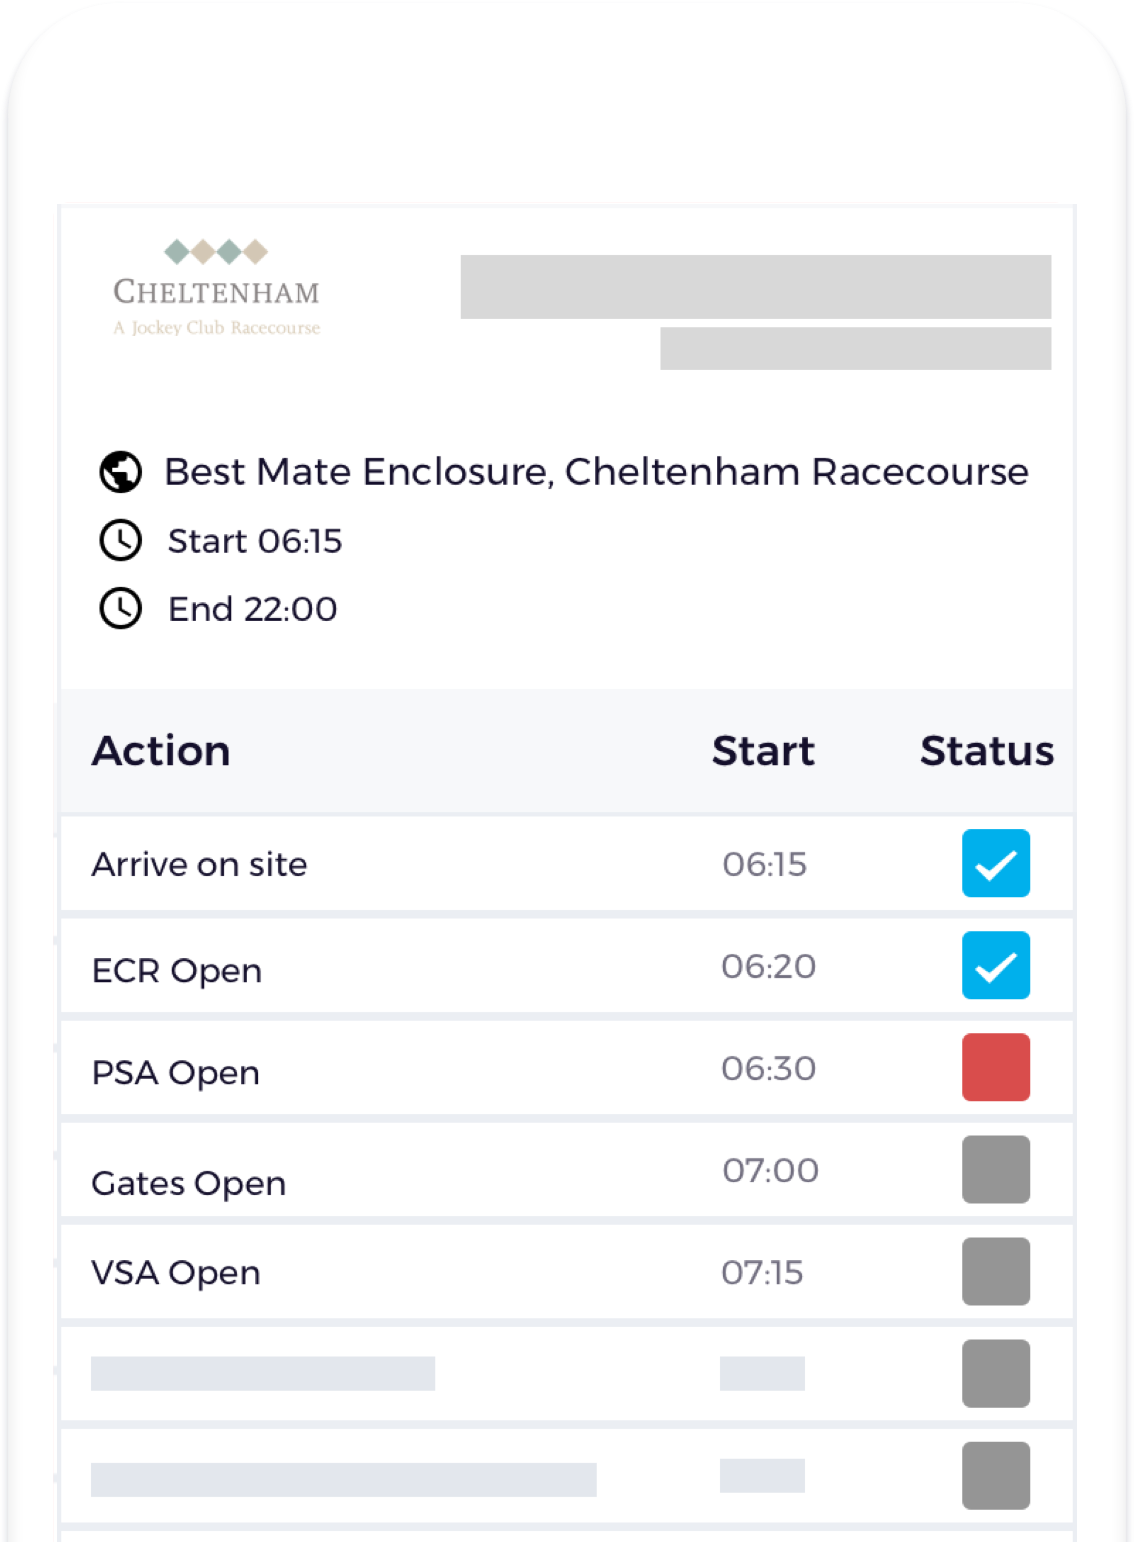Click the gray progress bar near the logo
Screen dimensions: 1134x1542
coord(755,287)
